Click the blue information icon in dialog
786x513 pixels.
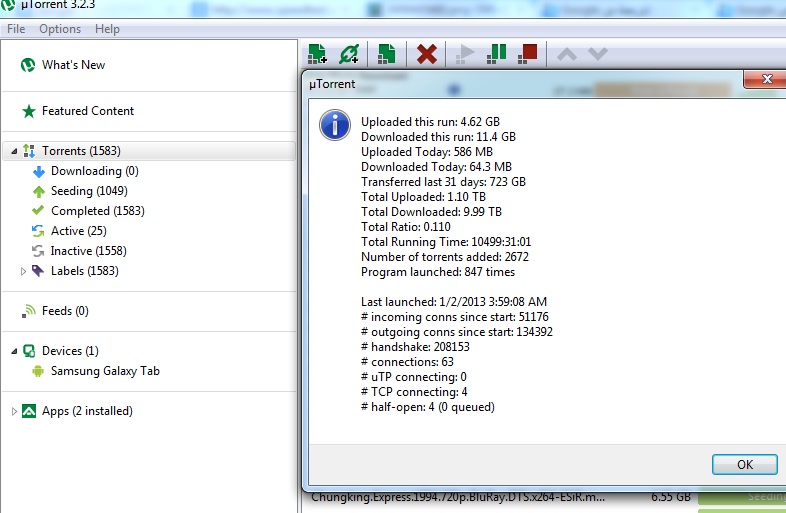(x=335, y=125)
